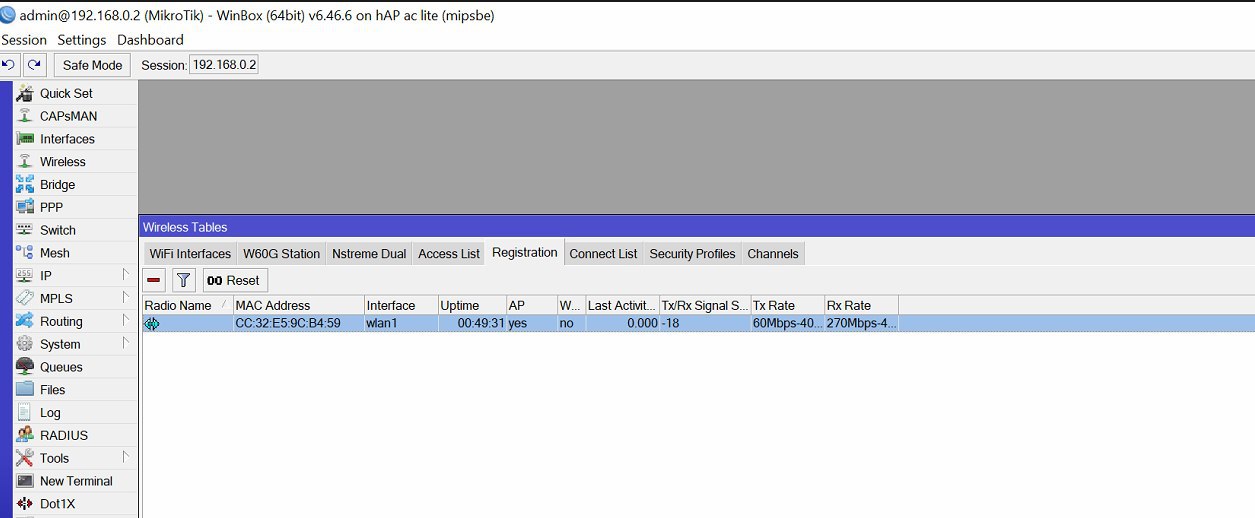Click the System gear icon
This screenshot has height=518, width=1255.
[x=25, y=344]
